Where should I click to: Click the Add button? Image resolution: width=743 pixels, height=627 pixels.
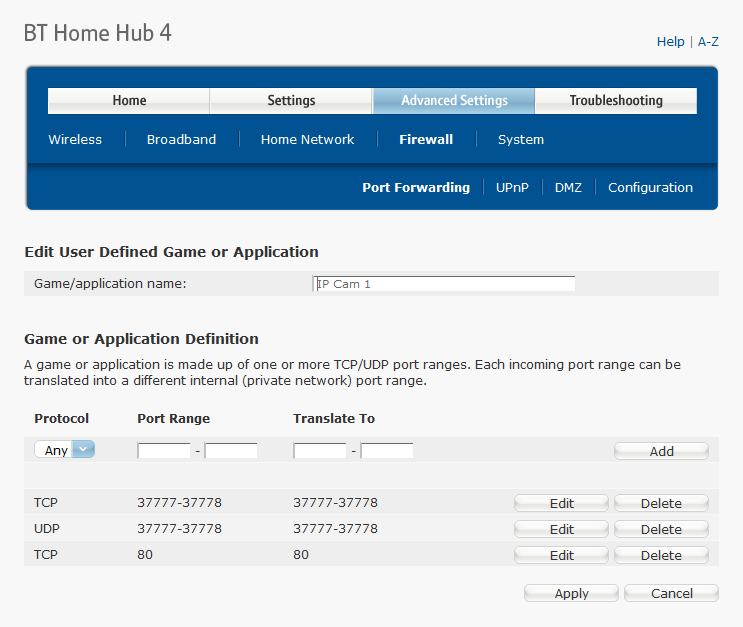[x=661, y=451]
